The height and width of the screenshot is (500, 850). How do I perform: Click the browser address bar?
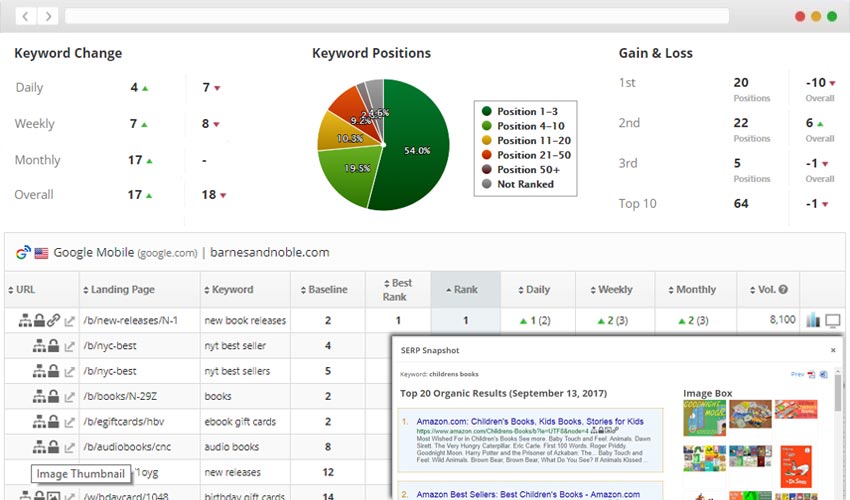point(397,16)
